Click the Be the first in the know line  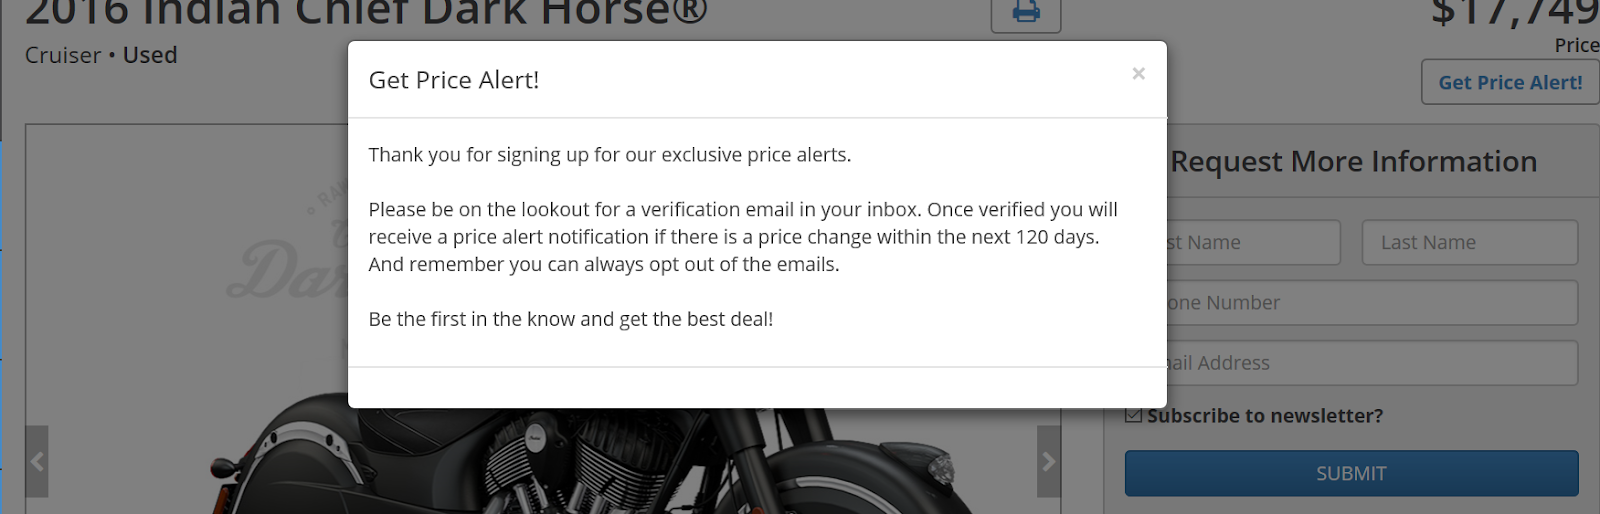571,319
